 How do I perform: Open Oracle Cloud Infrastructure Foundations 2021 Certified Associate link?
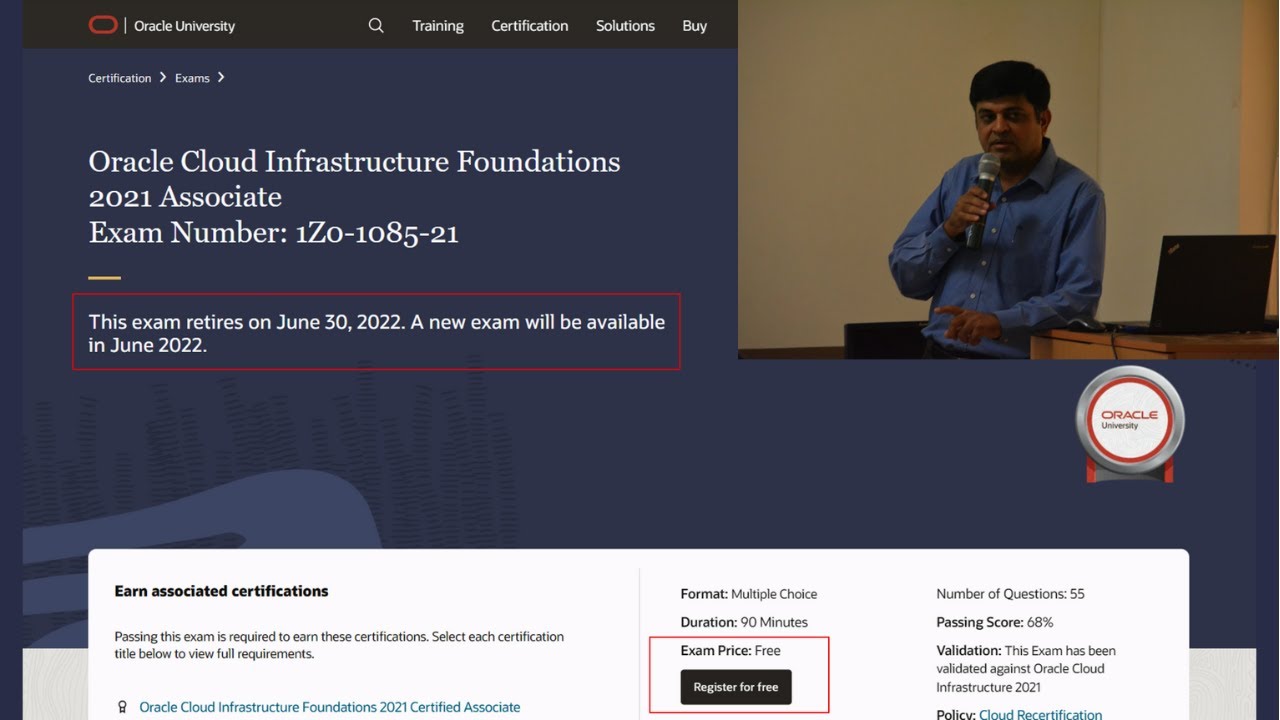click(330, 707)
